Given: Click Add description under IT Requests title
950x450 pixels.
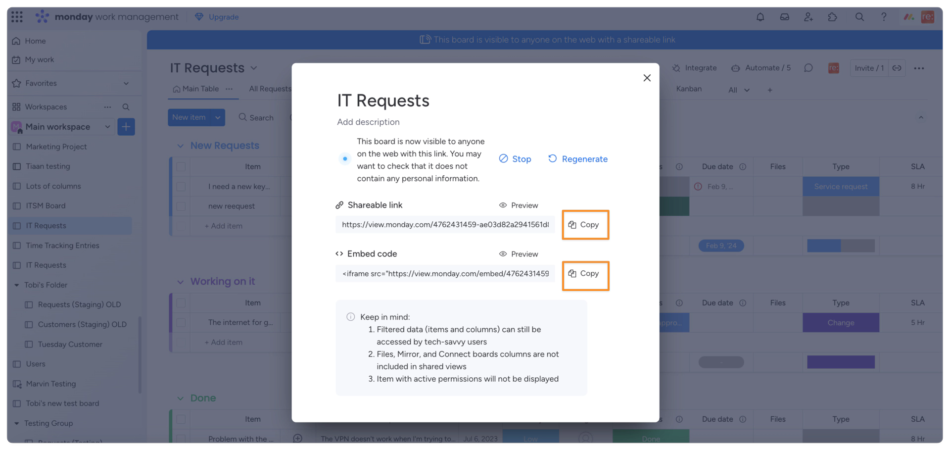Looking at the screenshot, I should pyautogui.click(x=368, y=122).
